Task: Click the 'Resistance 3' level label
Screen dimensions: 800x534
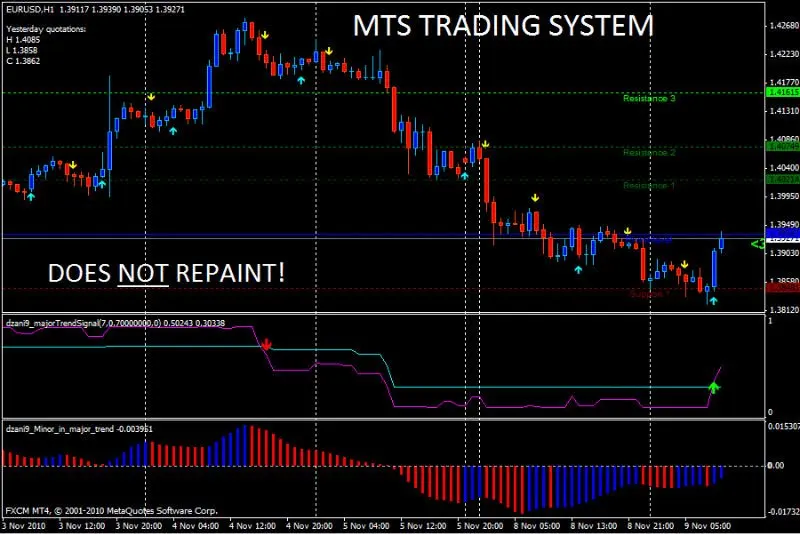Action: [x=649, y=98]
